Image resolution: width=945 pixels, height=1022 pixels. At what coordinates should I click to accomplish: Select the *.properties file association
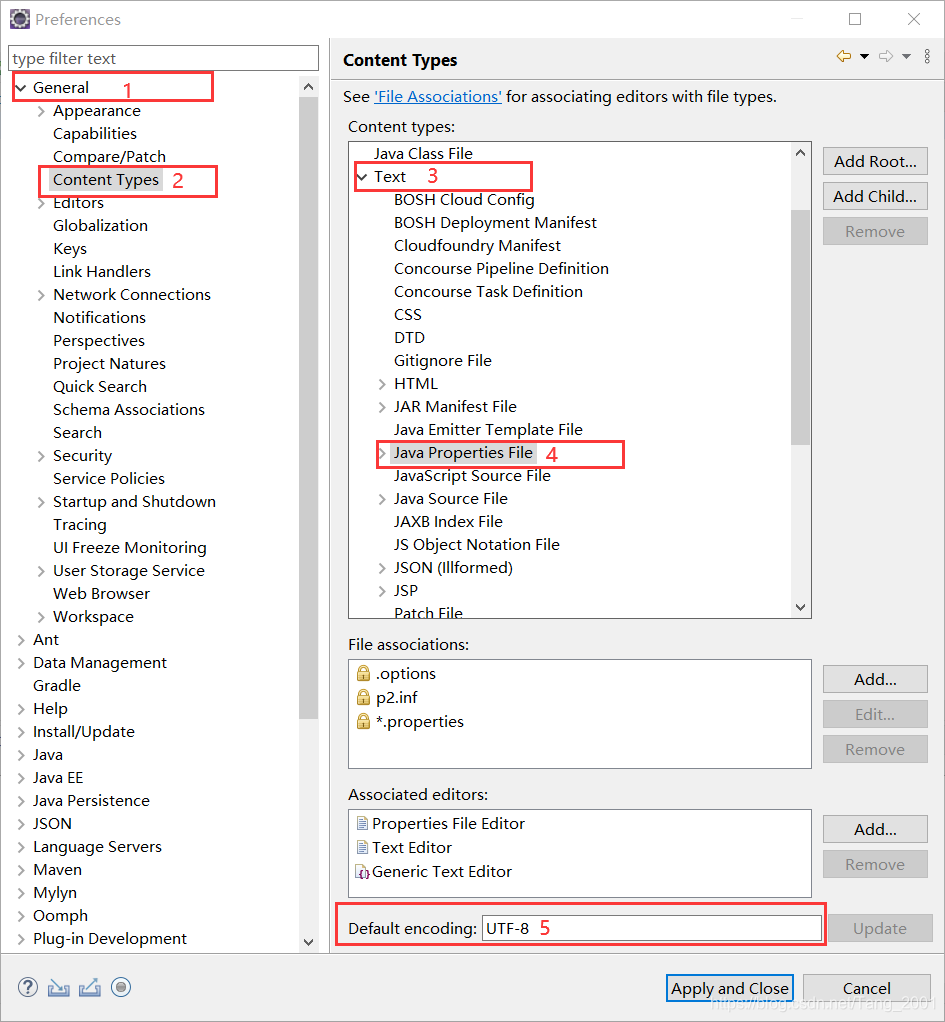tap(411, 722)
